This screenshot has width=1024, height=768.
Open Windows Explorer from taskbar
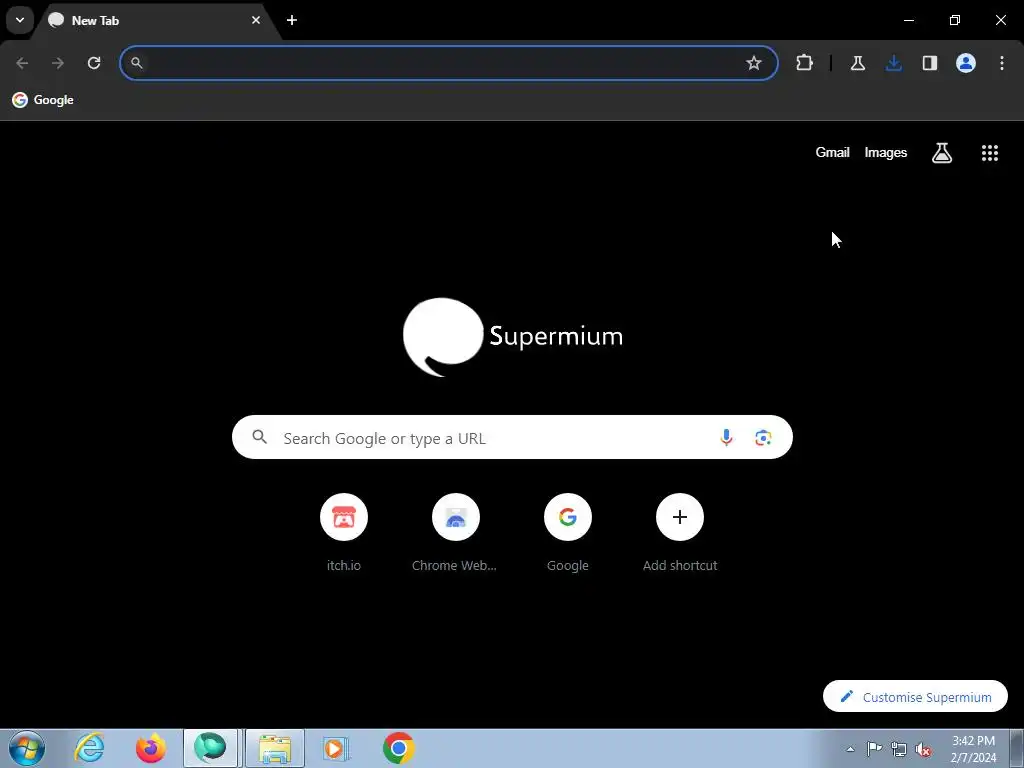[275, 748]
